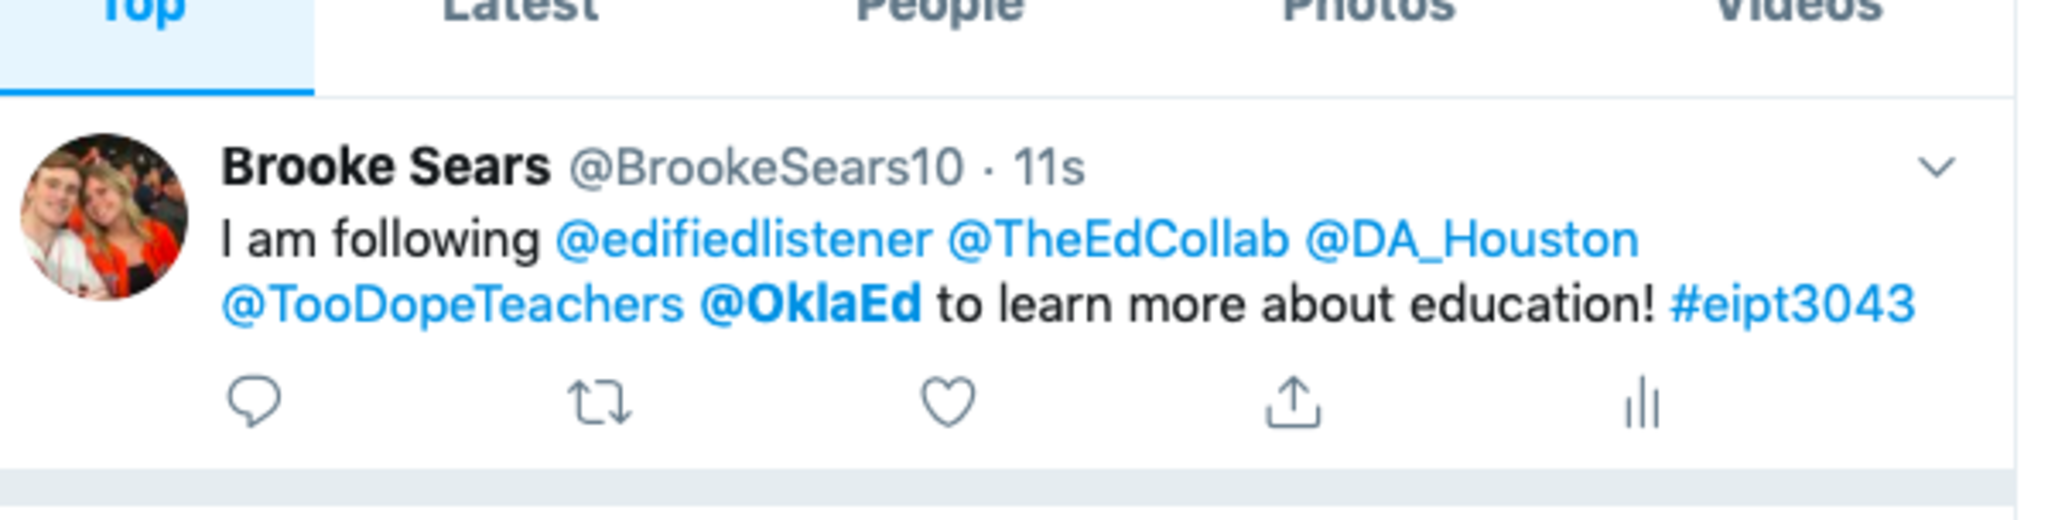Like the tweet with heart icon
The height and width of the screenshot is (520, 2048).
tap(947, 402)
